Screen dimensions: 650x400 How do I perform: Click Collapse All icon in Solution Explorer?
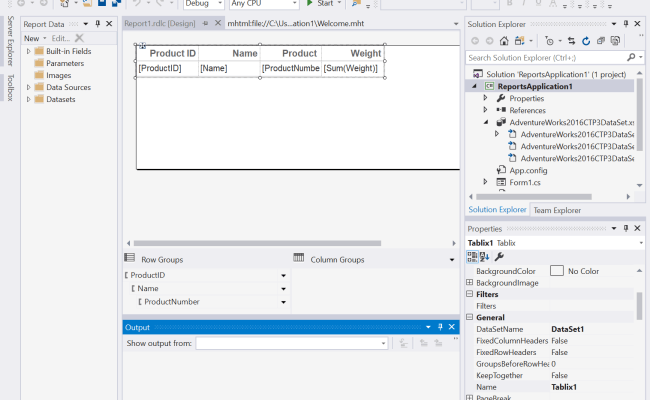pyautogui.click(x=601, y=41)
